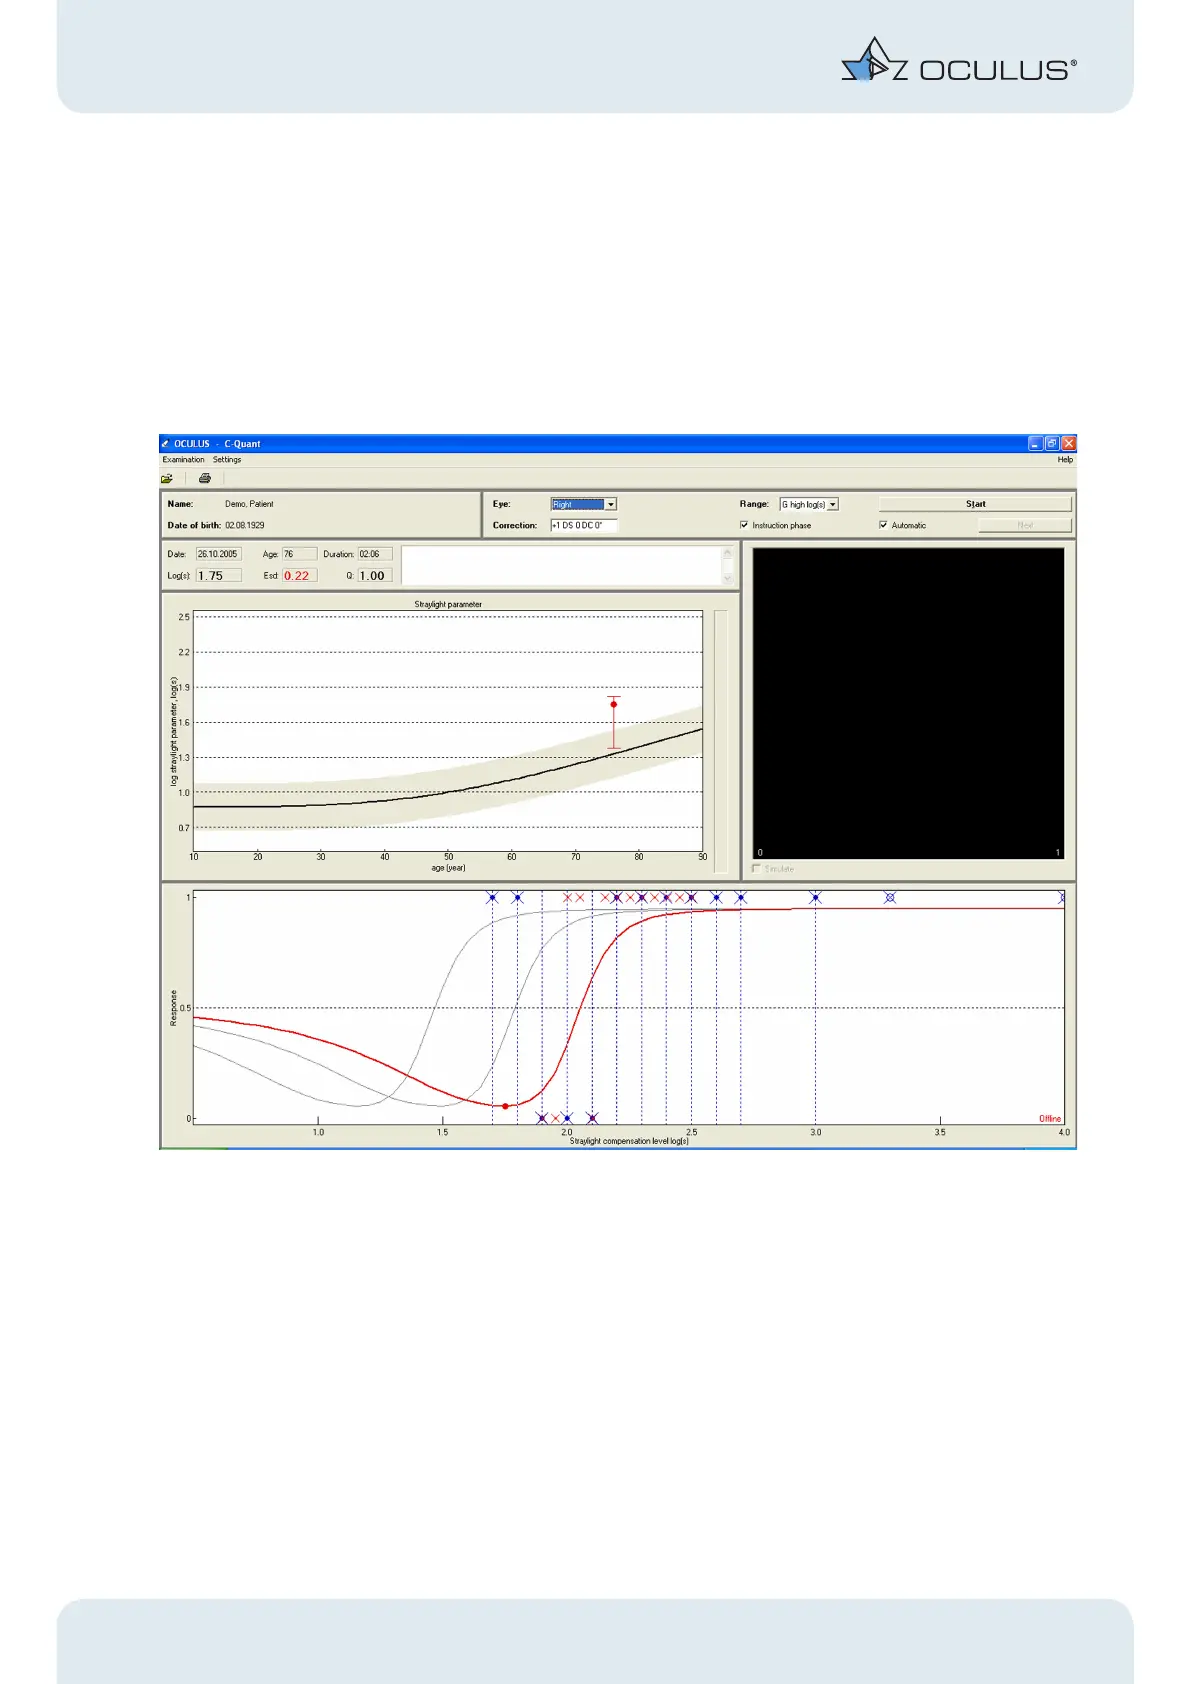Close the C-Quant window
Screen dimensions: 1190x1684
pos(1069,443)
